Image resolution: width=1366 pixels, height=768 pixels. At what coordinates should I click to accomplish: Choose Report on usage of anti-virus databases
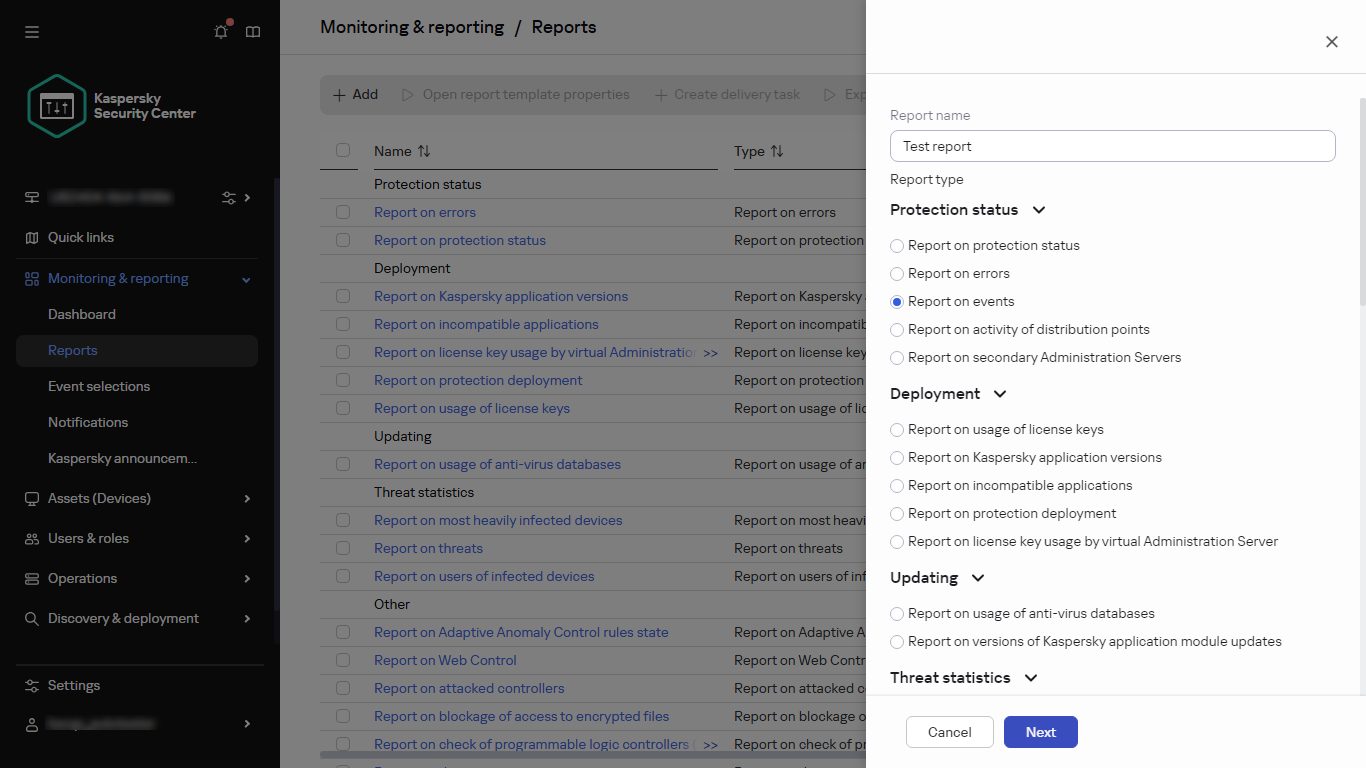pyautogui.click(x=897, y=613)
